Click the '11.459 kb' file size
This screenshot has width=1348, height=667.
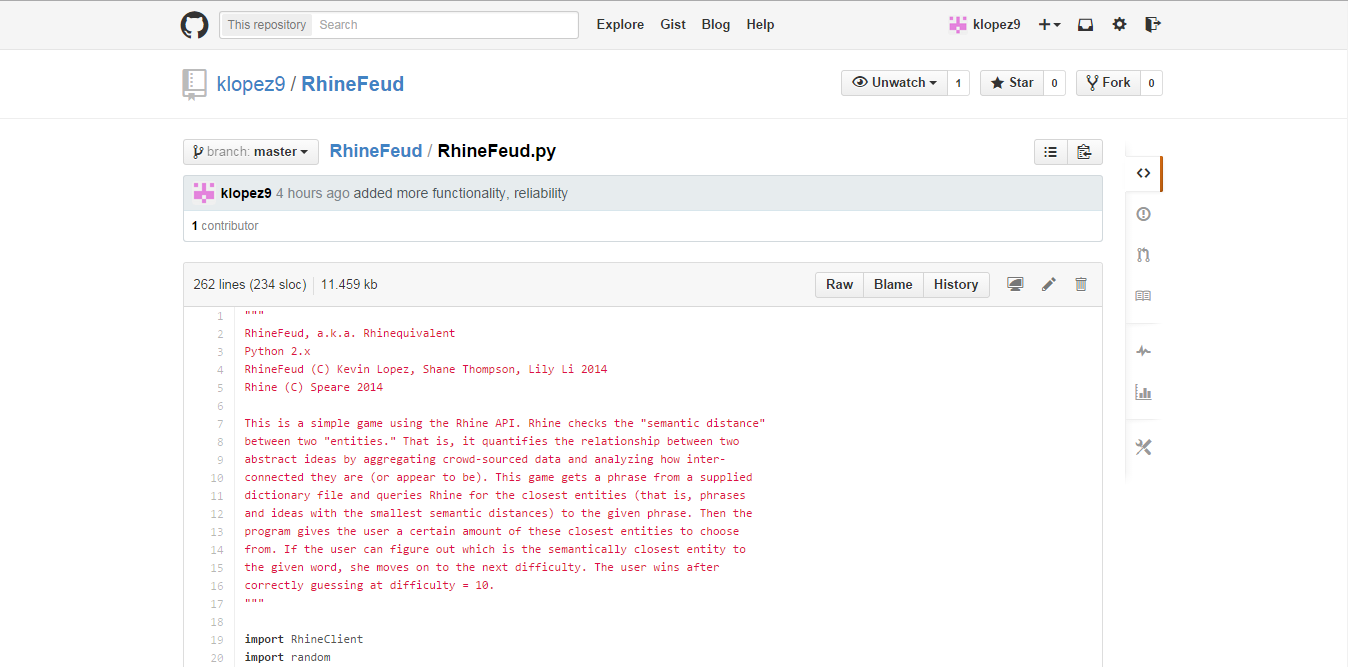tap(349, 285)
